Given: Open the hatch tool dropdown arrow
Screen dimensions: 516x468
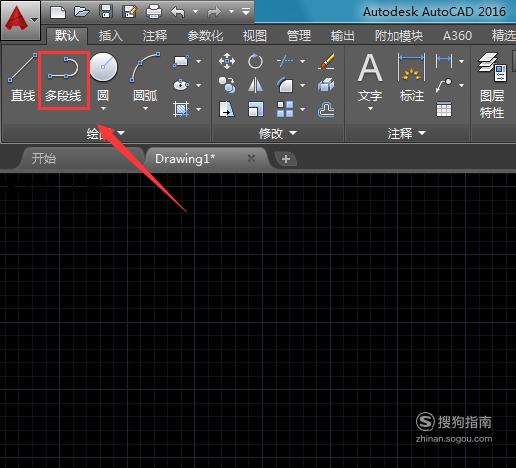Looking at the screenshot, I should (x=199, y=109).
